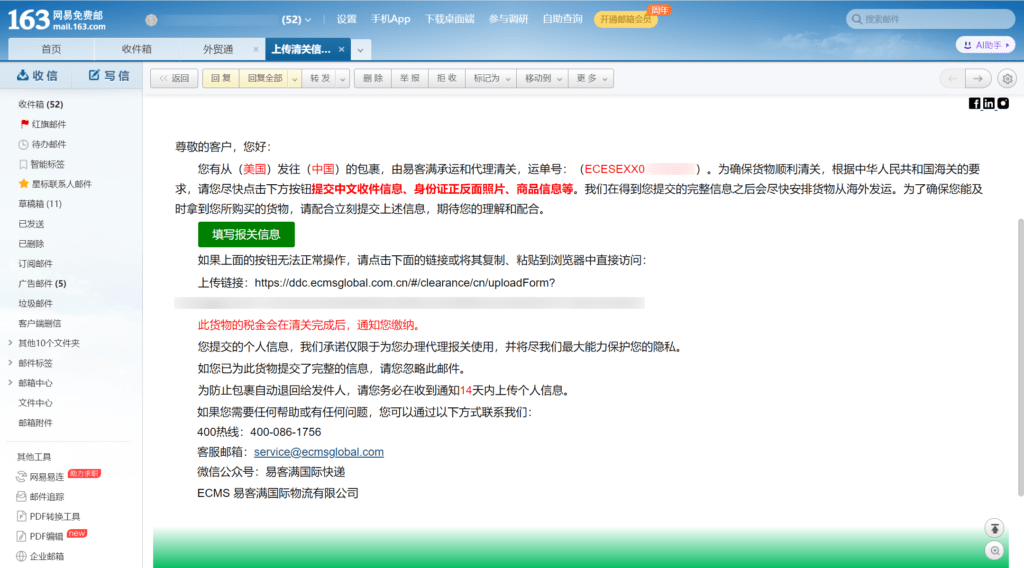Click the 回复 reply button
Viewport: 1024px width, 568px height.
click(x=221, y=78)
